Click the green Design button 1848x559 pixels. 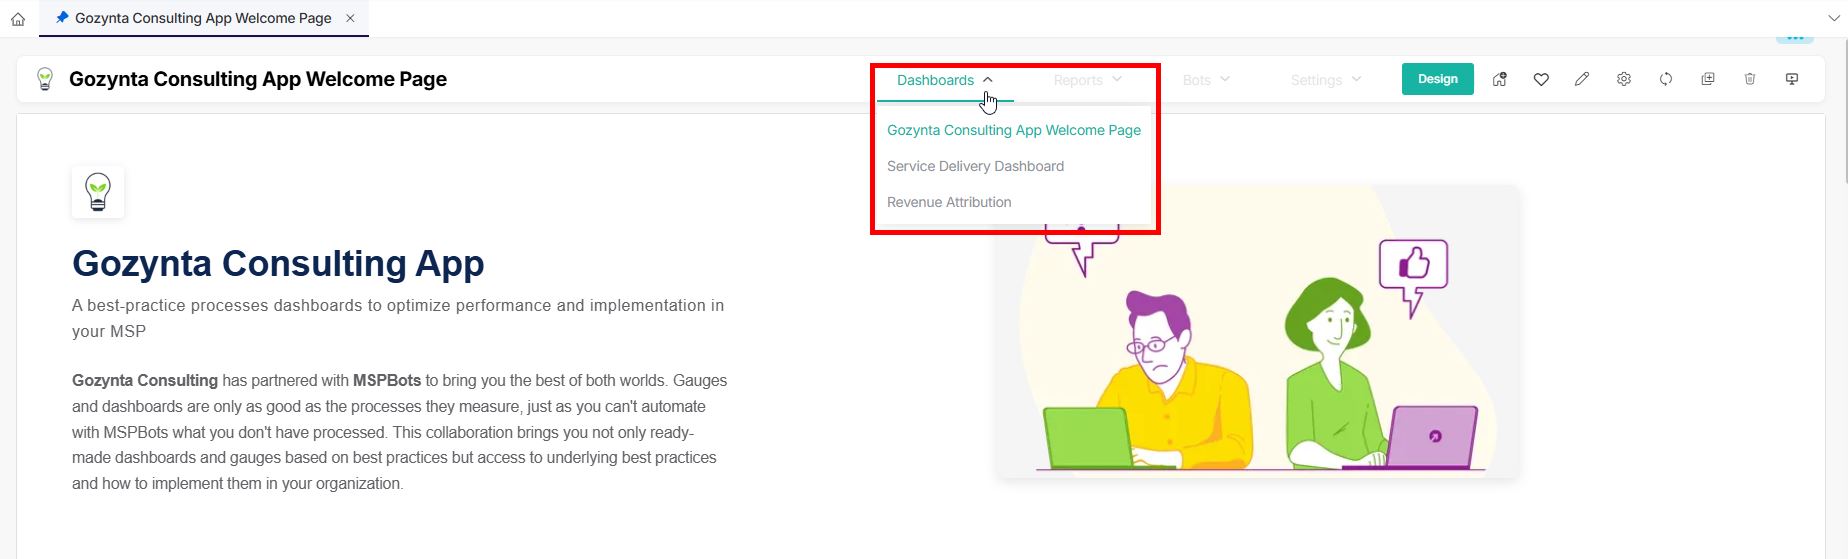point(1437,79)
